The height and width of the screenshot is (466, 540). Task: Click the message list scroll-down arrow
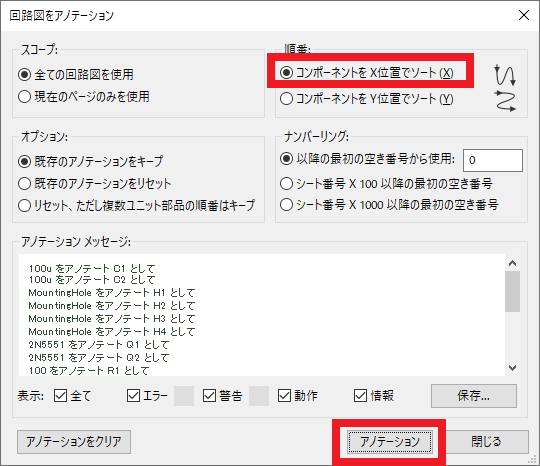pos(512,368)
